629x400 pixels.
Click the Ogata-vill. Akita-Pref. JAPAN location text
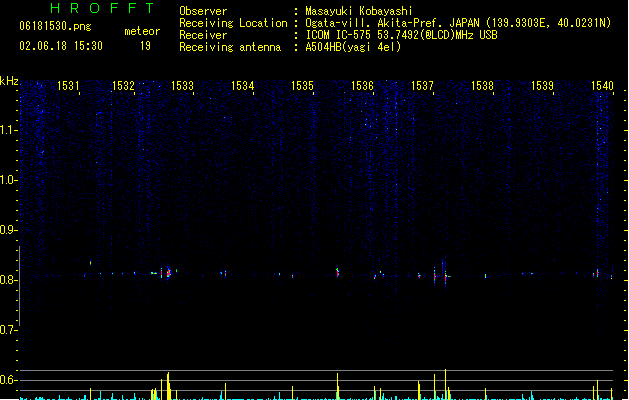[x=392, y=23]
